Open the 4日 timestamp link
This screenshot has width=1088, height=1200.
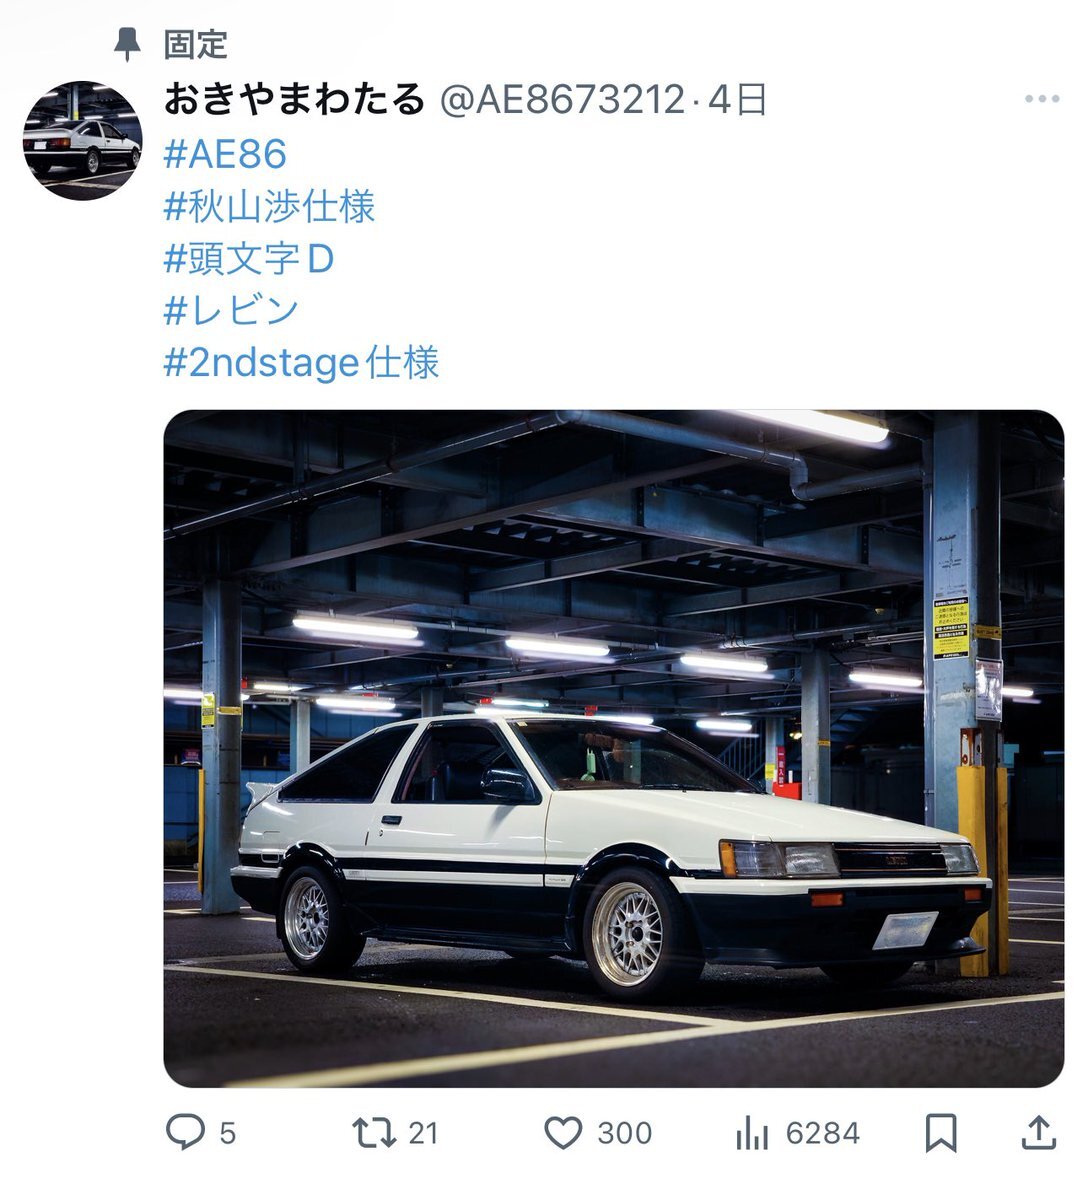[x=737, y=99]
